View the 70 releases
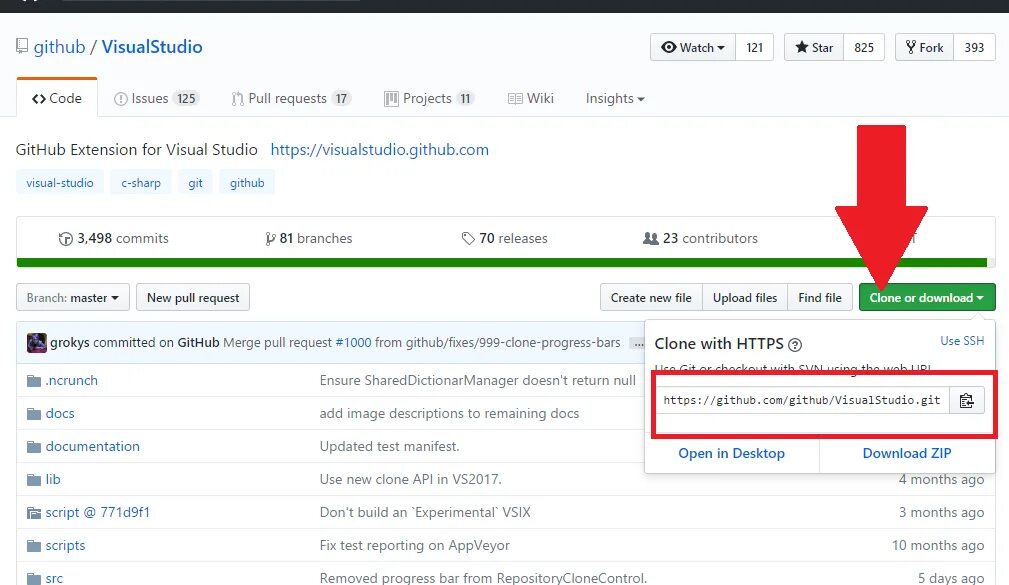This screenshot has width=1009, height=585. pos(504,239)
